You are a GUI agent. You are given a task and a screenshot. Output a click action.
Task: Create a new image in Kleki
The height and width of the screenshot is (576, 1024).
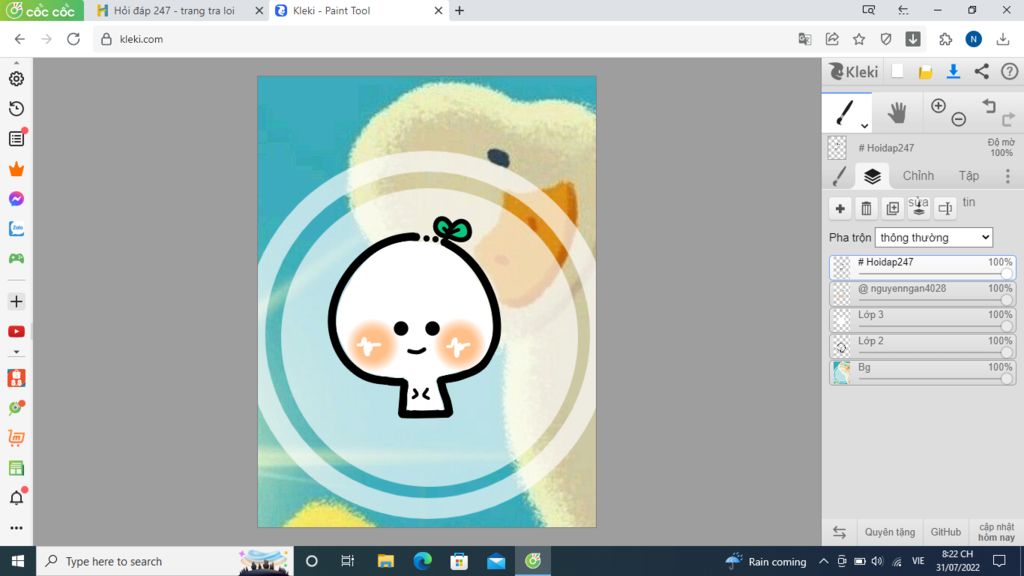[897, 72]
